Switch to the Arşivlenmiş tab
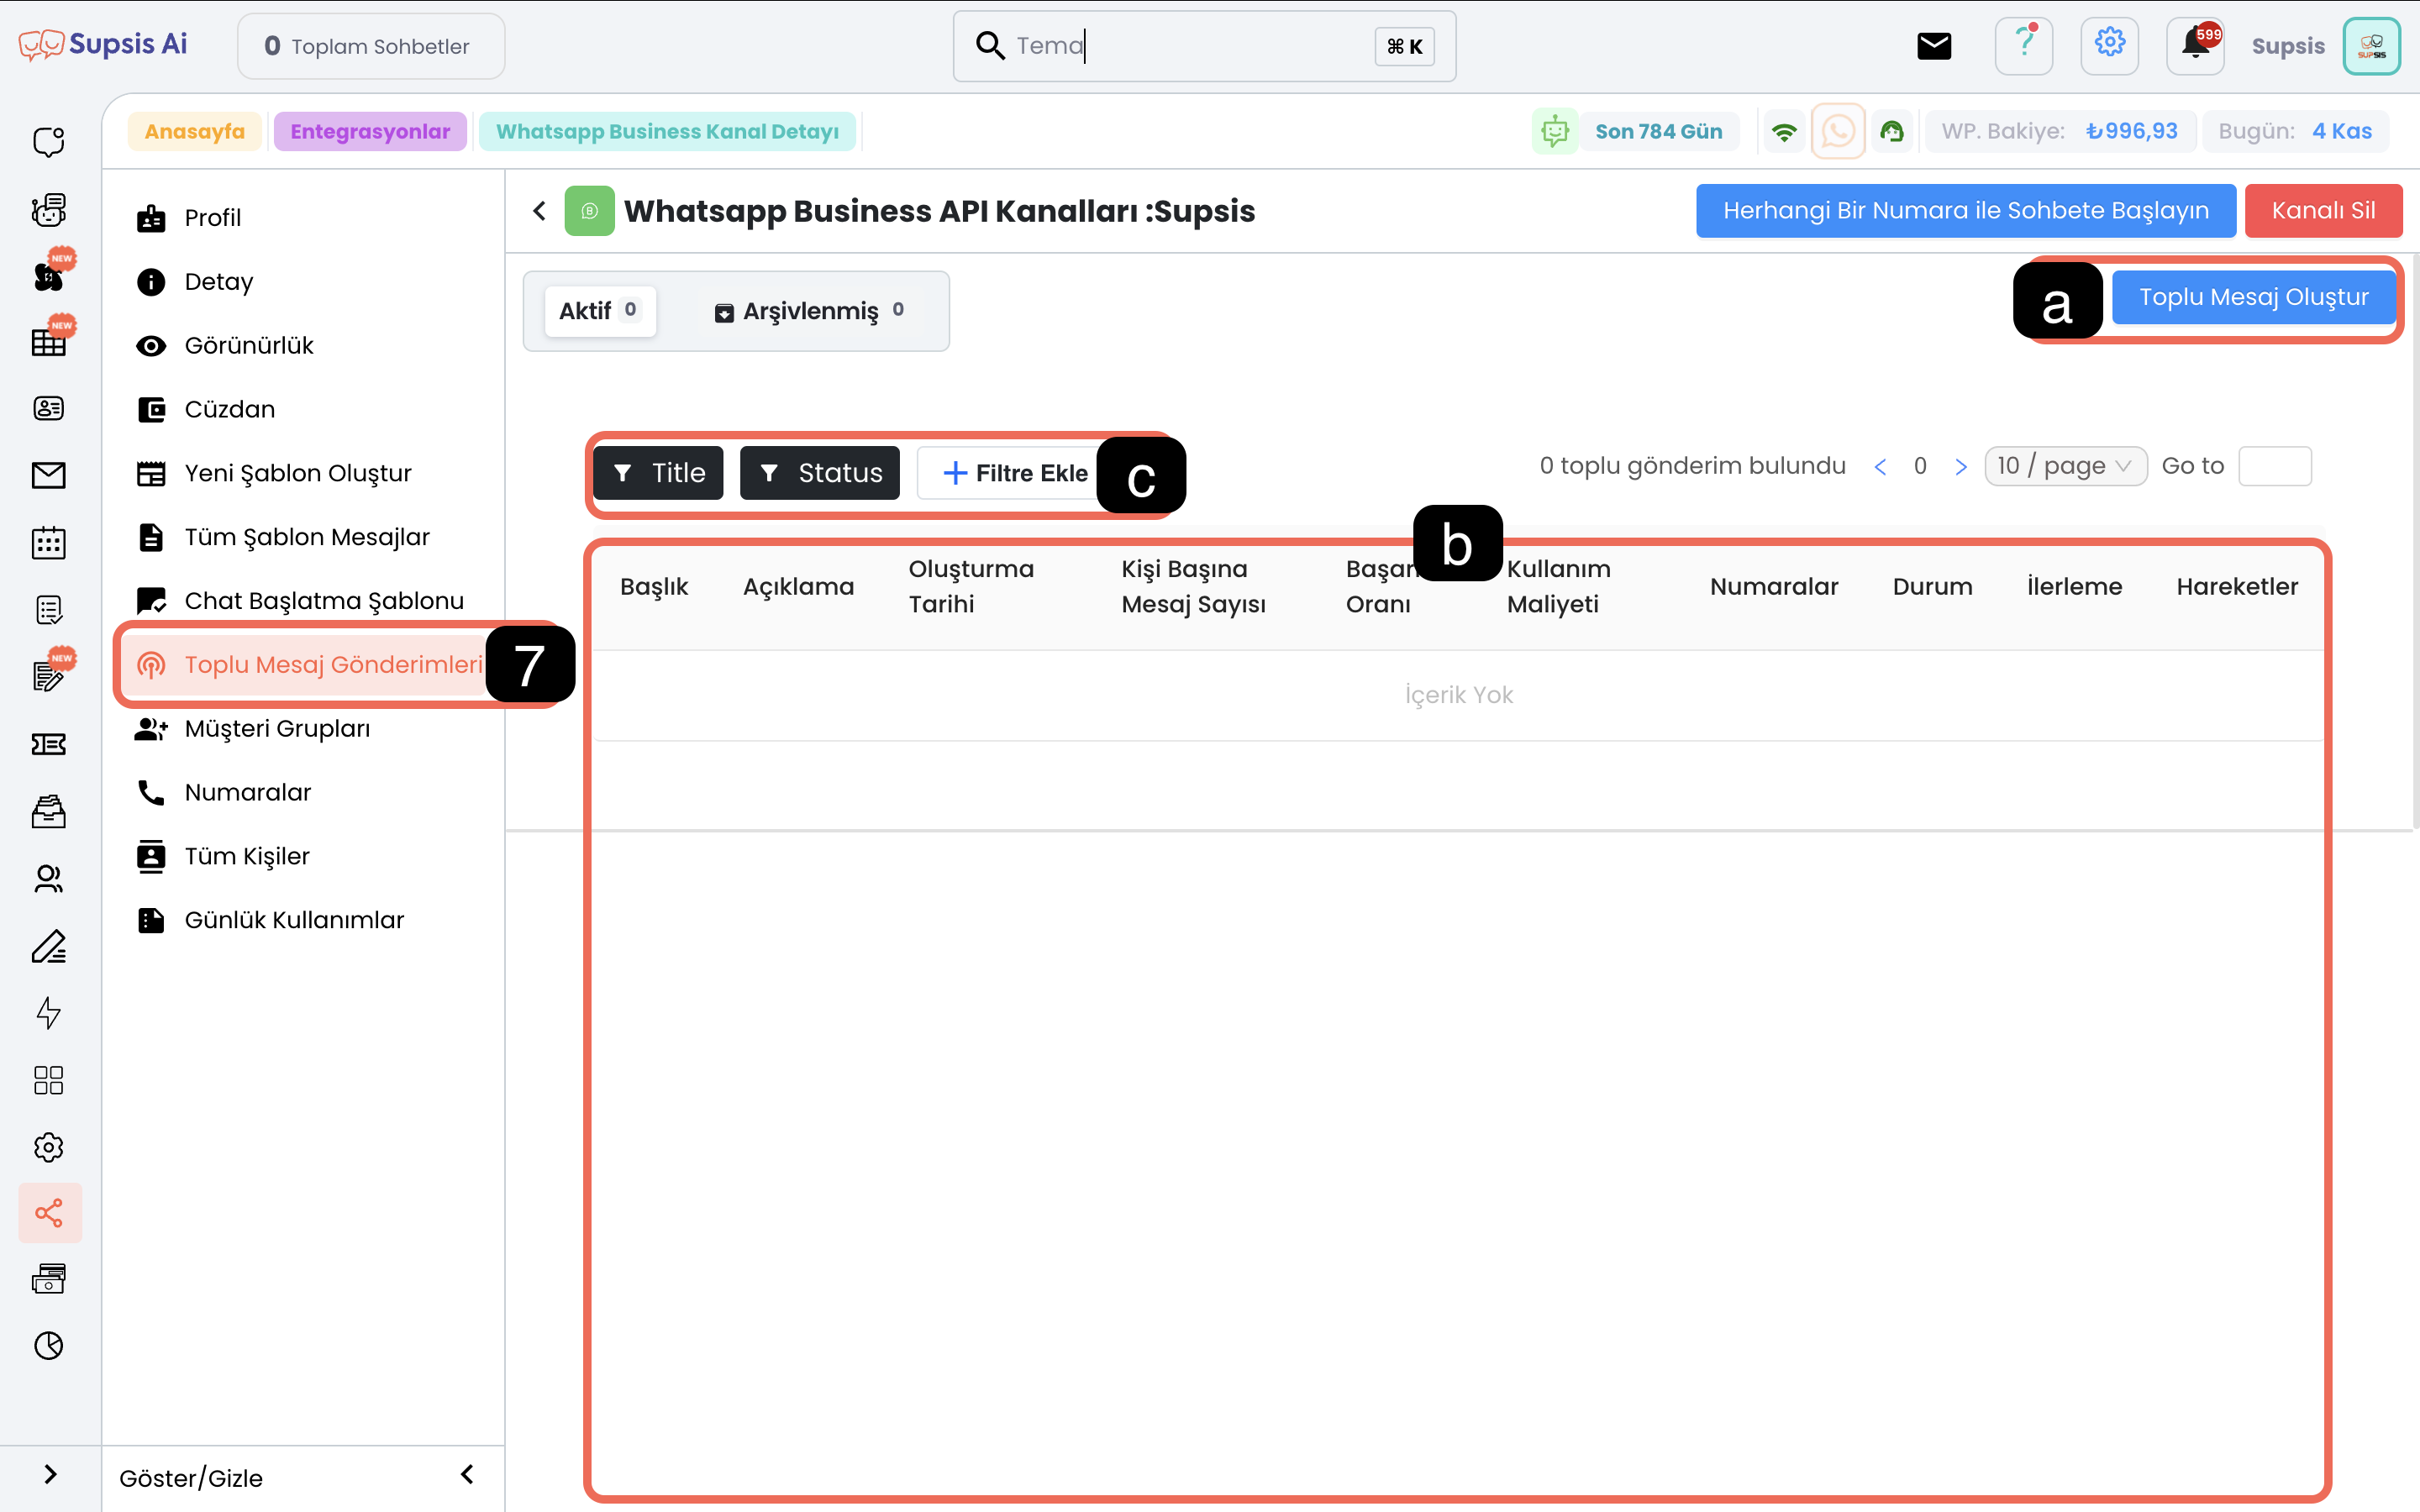2420x1512 pixels. click(810, 311)
